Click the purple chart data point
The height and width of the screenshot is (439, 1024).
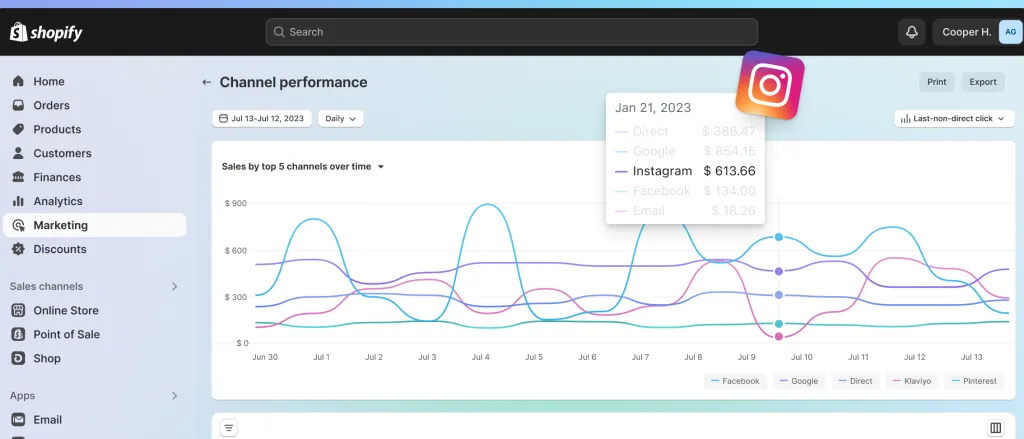click(778, 271)
